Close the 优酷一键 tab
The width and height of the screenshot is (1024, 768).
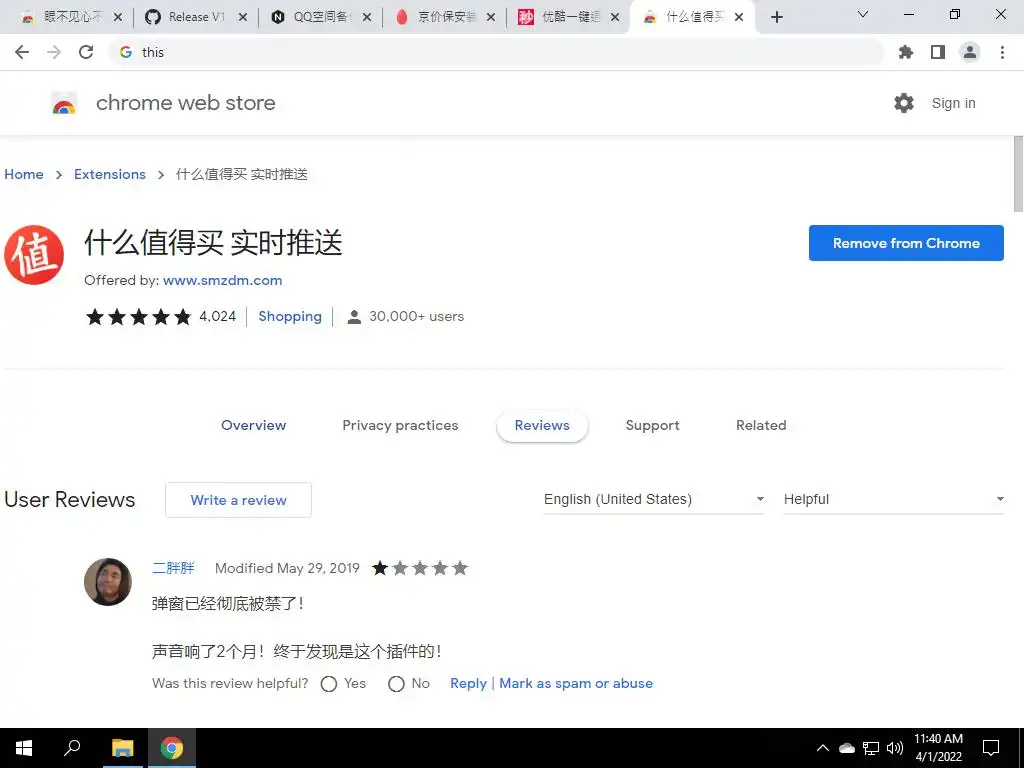(x=615, y=18)
